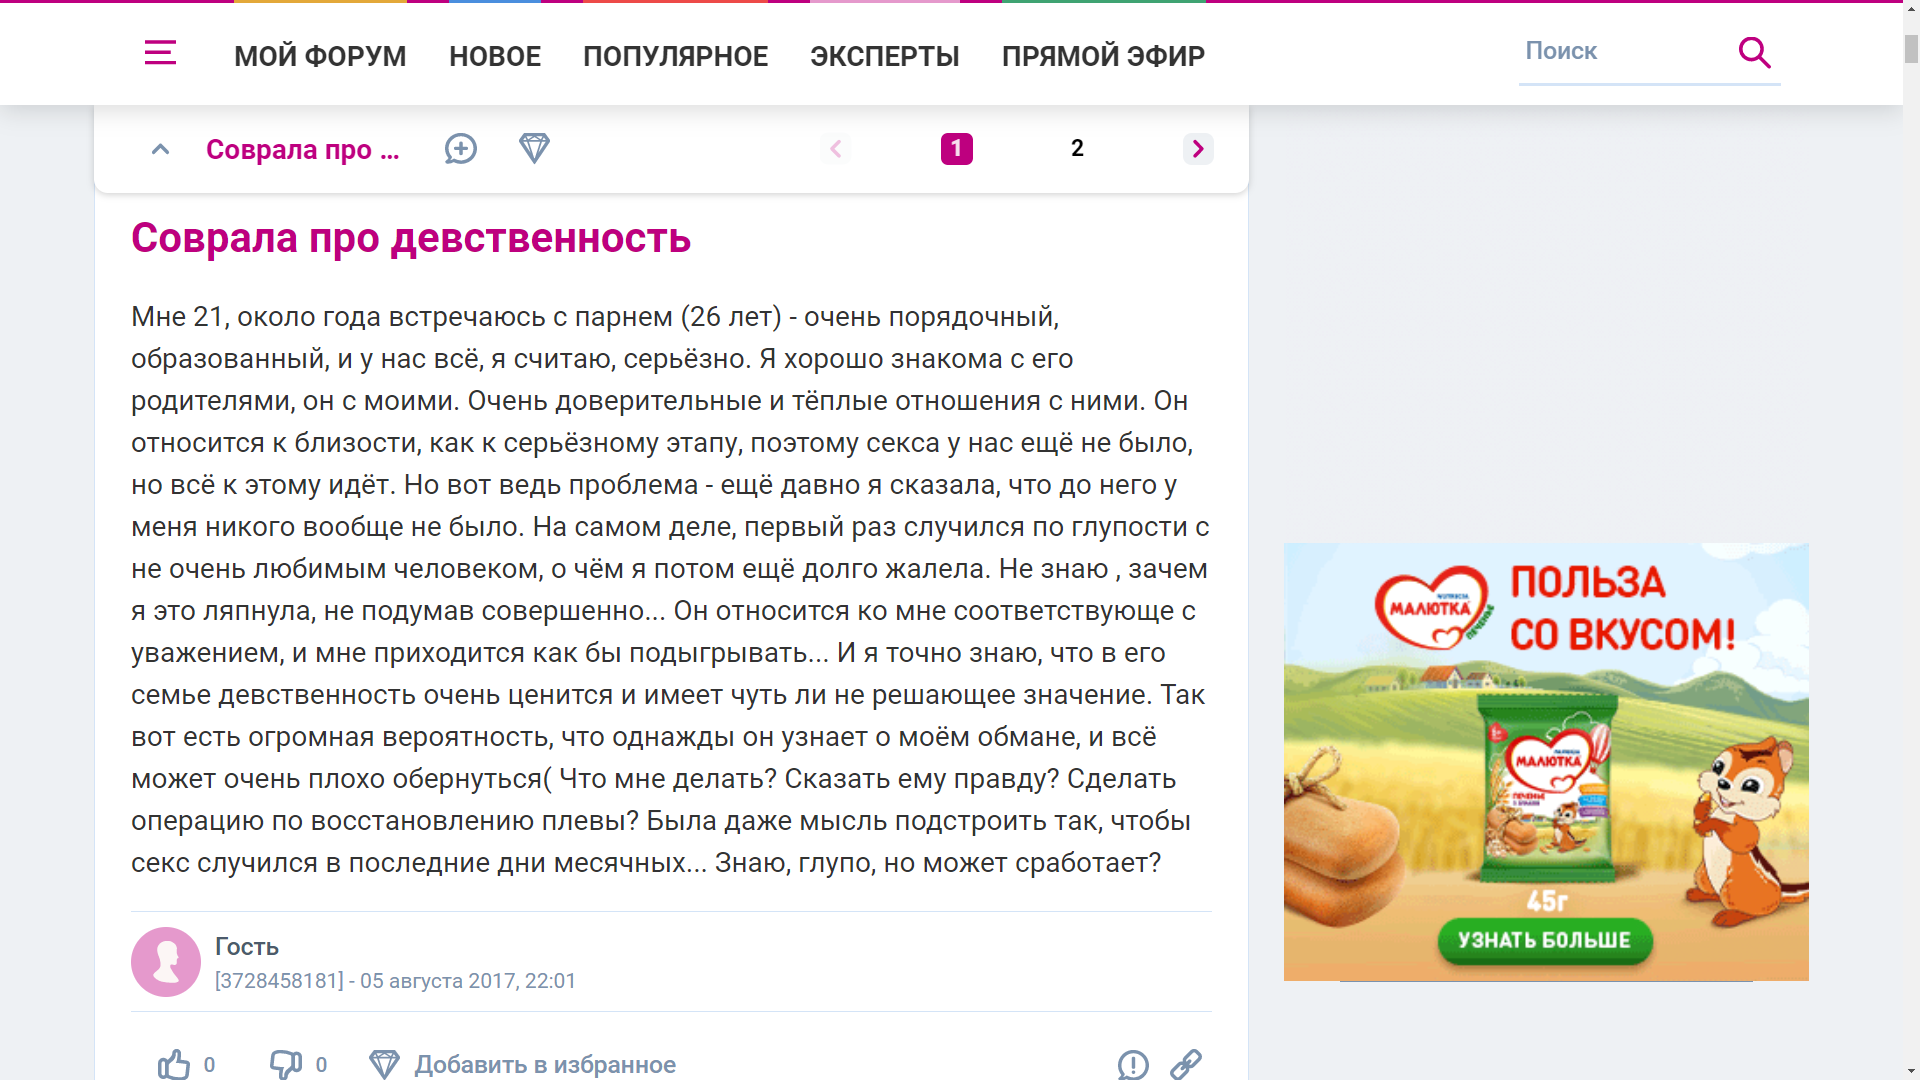This screenshot has width=1920, height=1080.
Task: Like the post with thumbs up
Action: point(174,1064)
